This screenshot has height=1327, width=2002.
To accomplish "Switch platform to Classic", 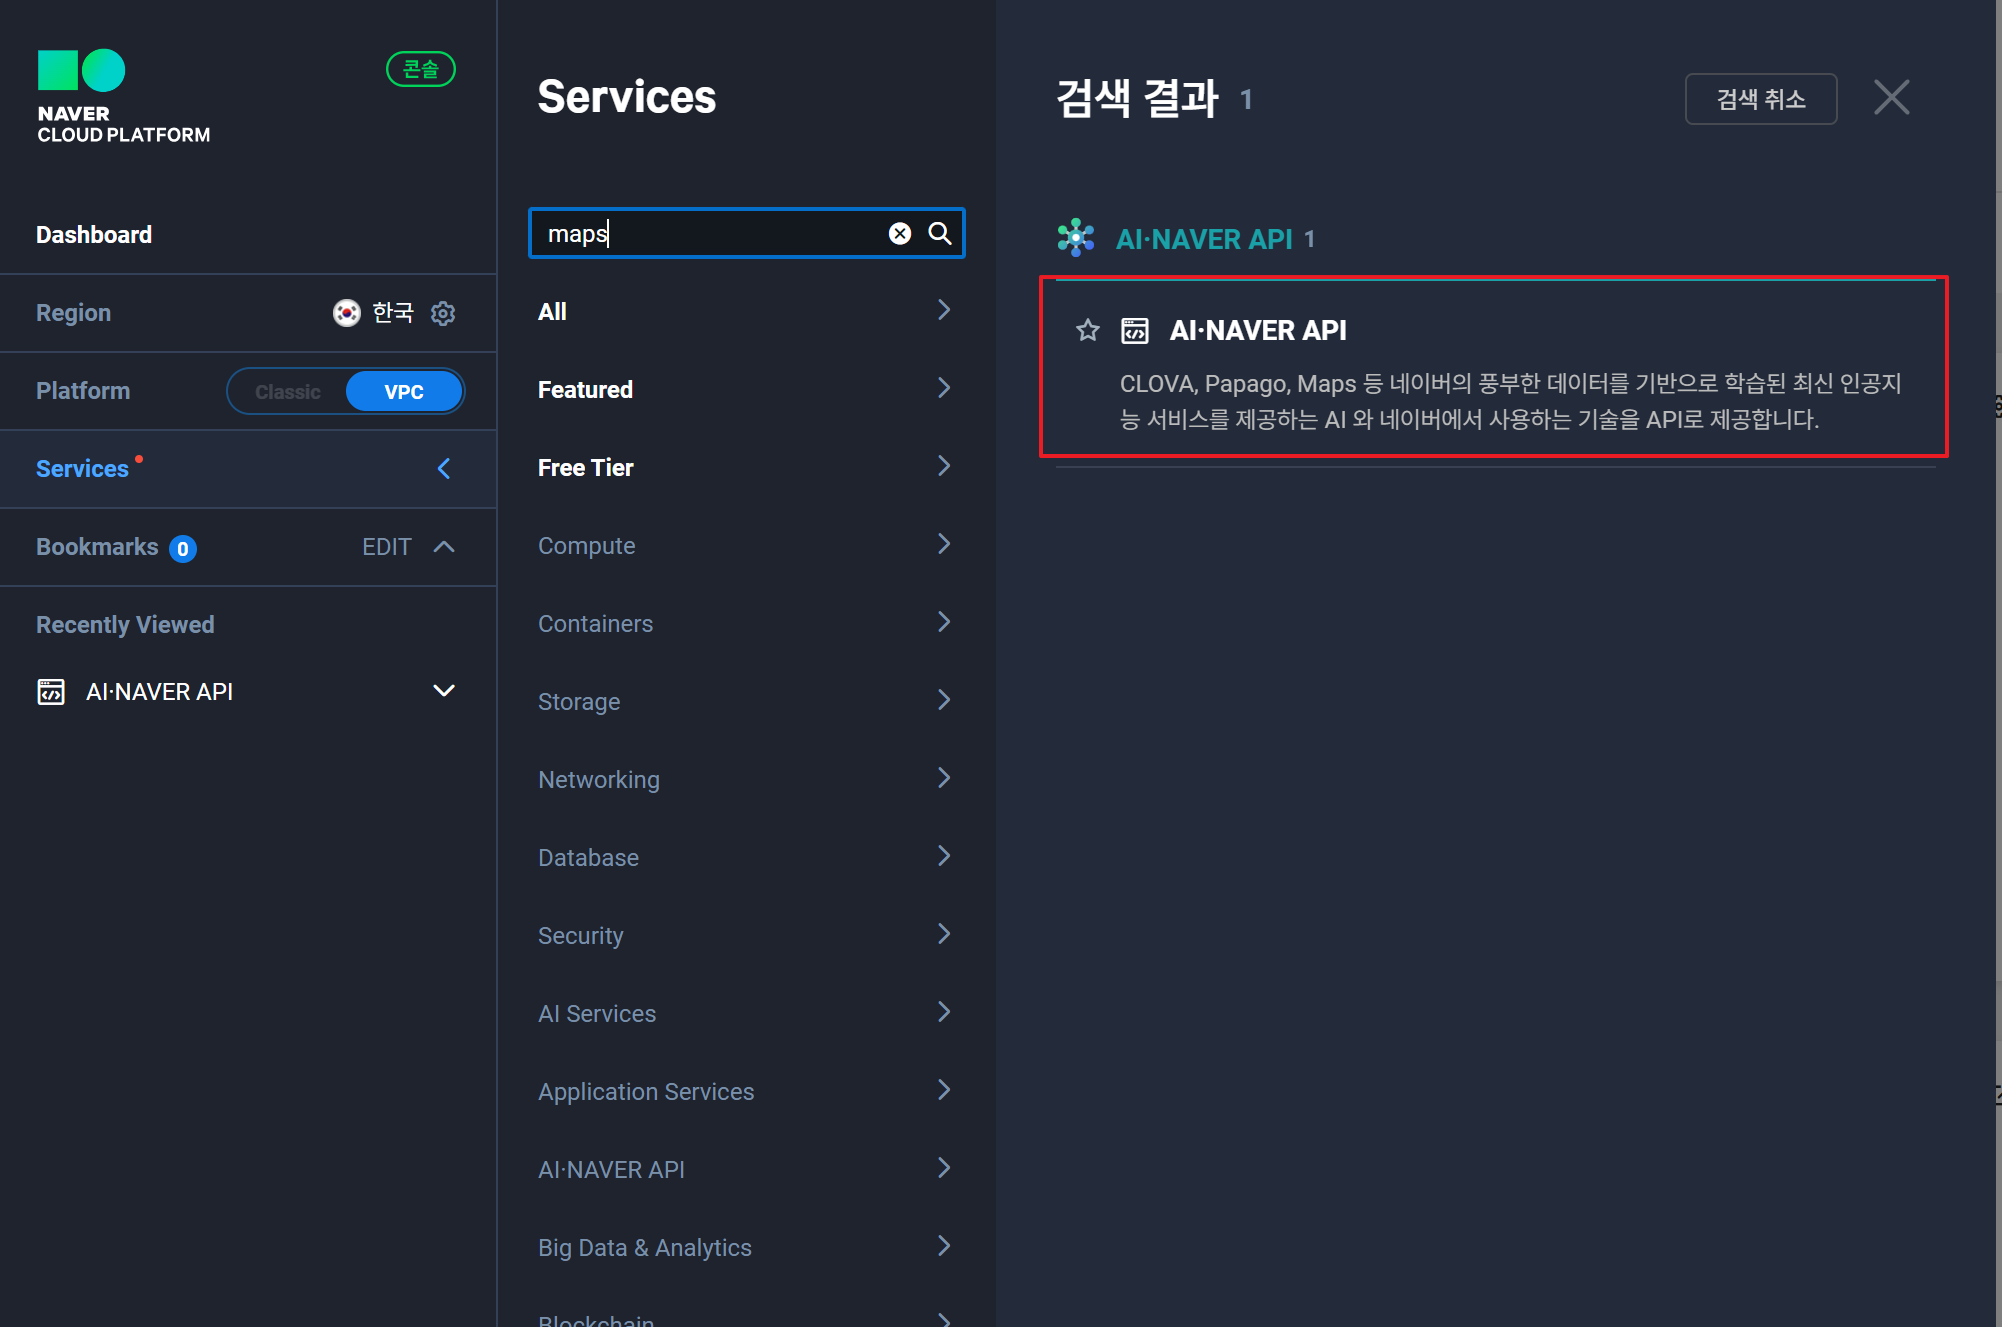I will pos(288,391).
